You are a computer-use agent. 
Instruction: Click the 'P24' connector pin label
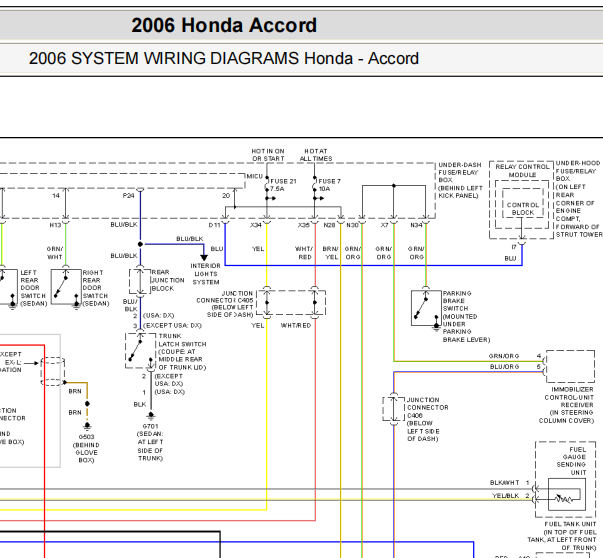pos(128,195)
